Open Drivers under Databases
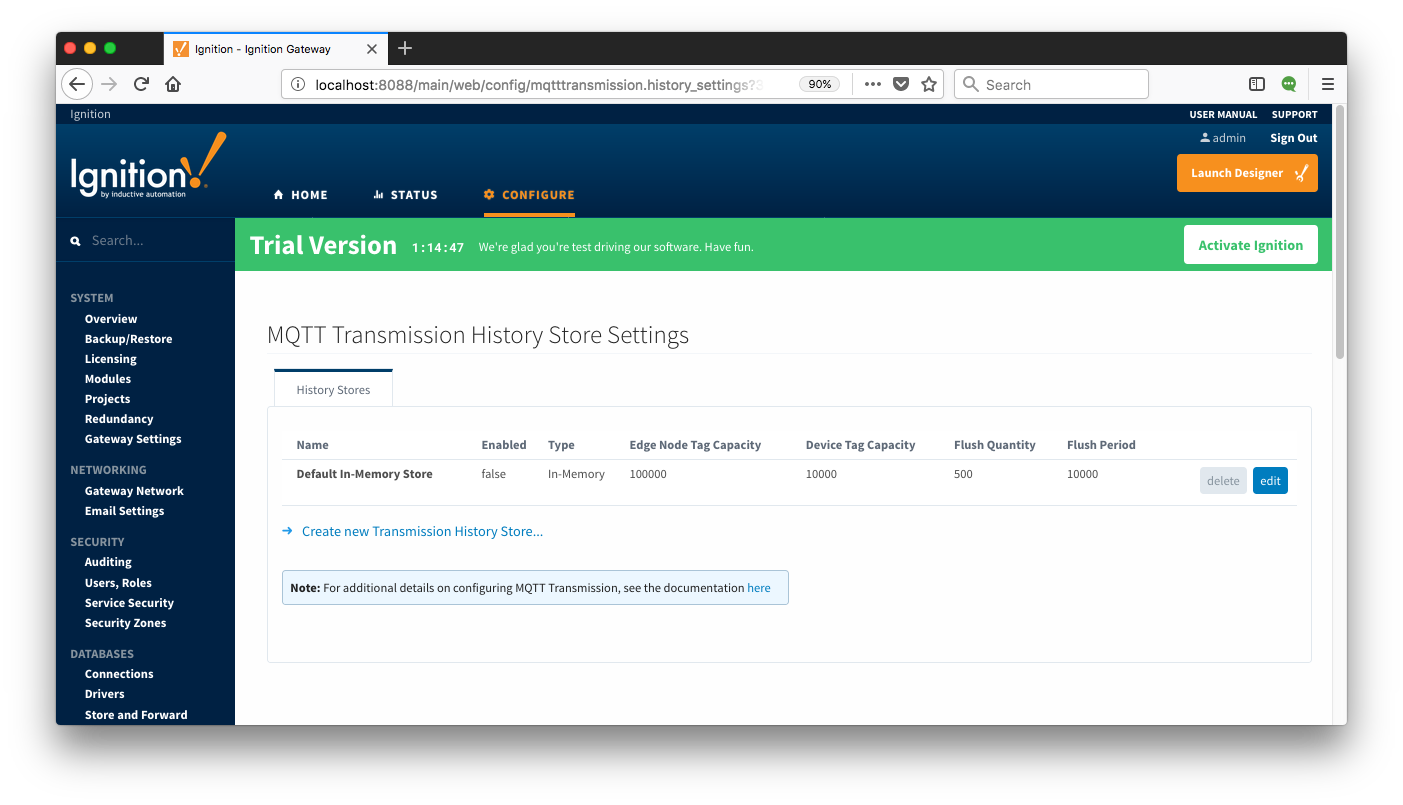This screenshot has height=805, width=1403. pyautogui.click(x=105, y=694)
